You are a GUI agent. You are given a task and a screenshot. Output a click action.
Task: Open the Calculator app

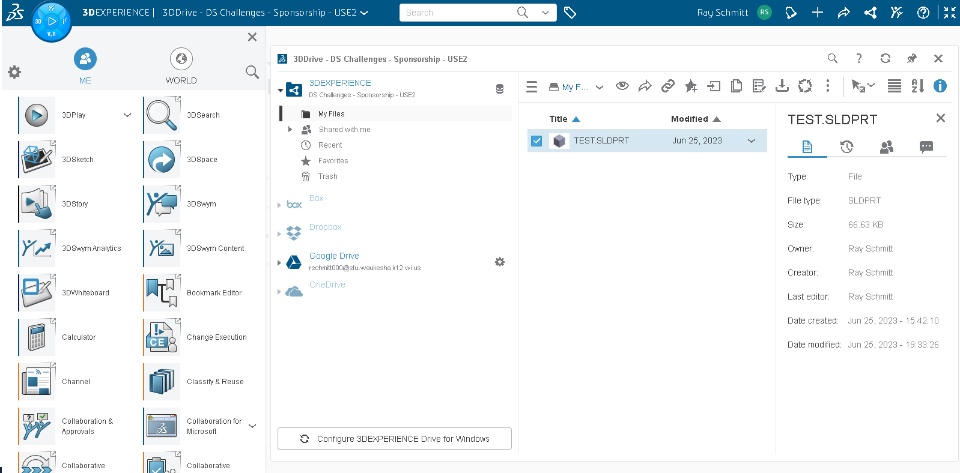point(36,337)
